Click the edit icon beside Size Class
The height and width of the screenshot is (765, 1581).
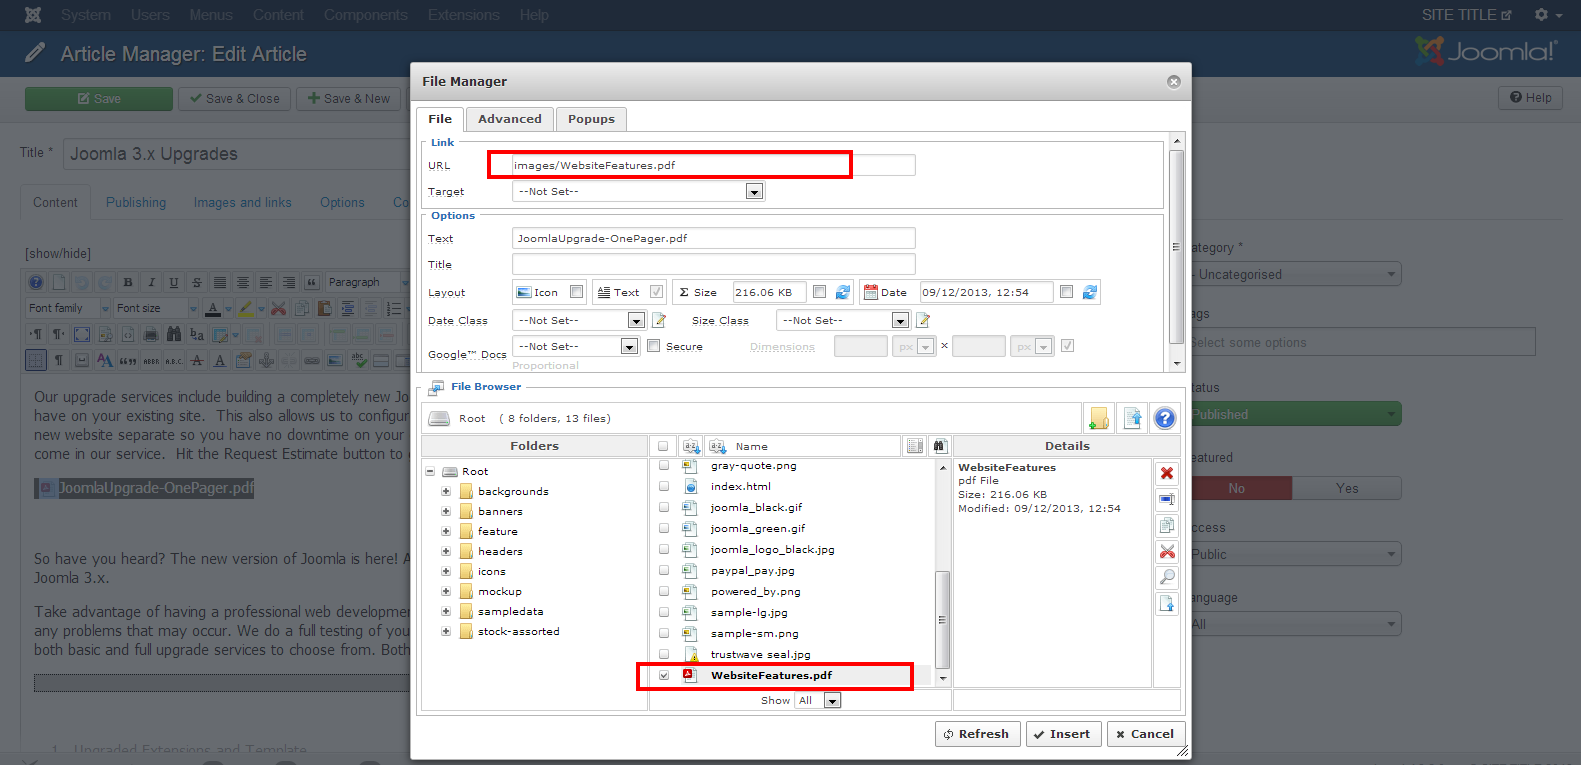pyautogui.click(x=923, y=320)
